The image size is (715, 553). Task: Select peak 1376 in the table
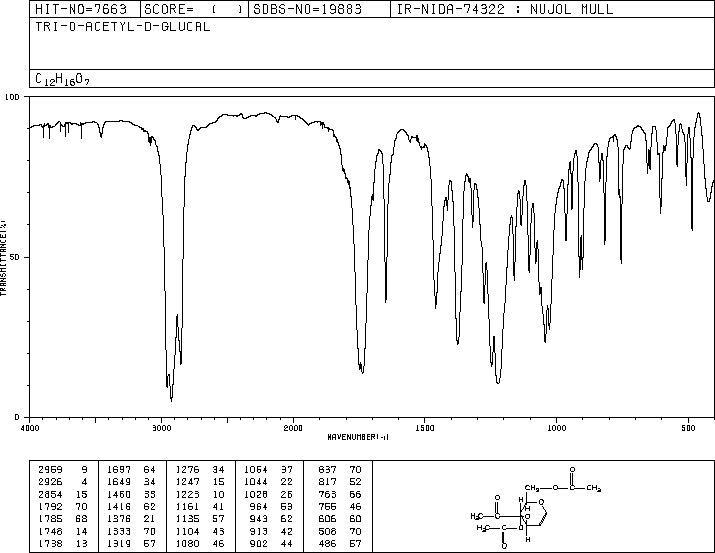pyautogui.click(x=119, y=519)
